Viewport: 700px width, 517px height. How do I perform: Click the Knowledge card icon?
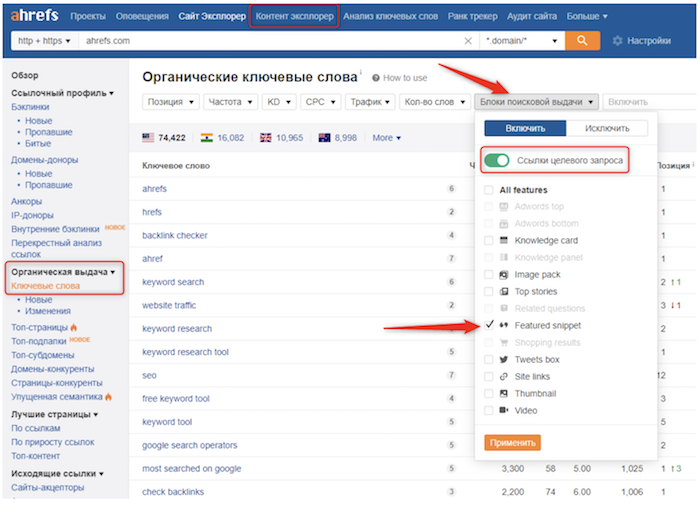(x=504, y=240)
